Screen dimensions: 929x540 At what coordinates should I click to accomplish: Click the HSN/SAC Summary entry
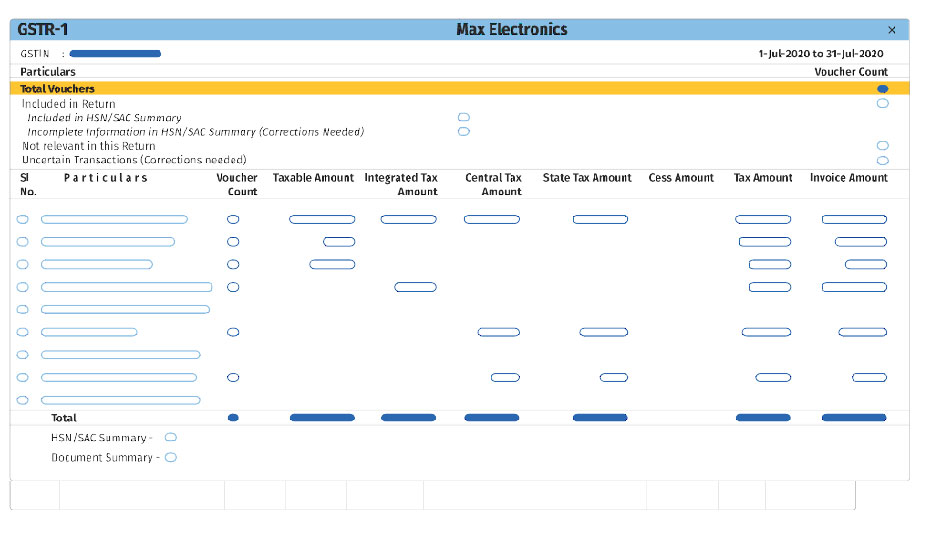(114, 437)
